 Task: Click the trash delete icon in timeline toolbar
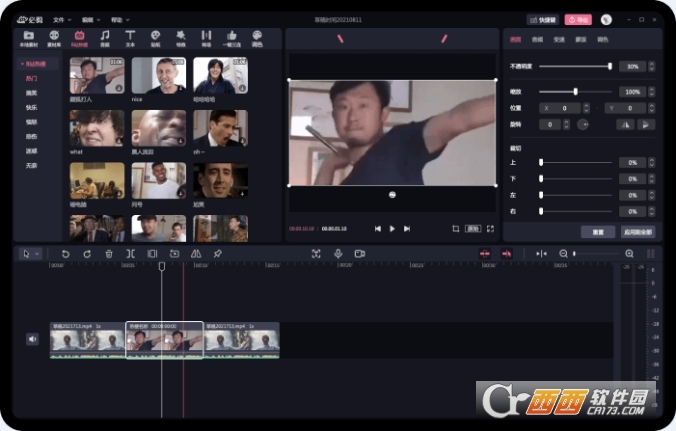(109, 254)
